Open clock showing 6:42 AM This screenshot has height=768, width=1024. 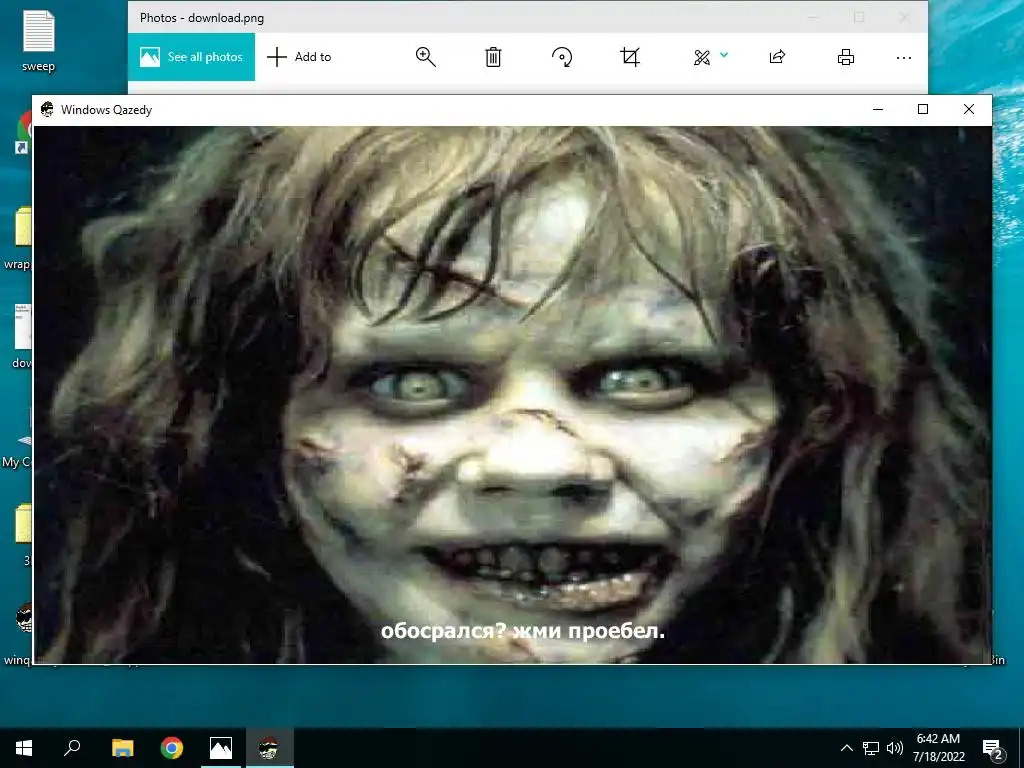[x=938, y=748]
